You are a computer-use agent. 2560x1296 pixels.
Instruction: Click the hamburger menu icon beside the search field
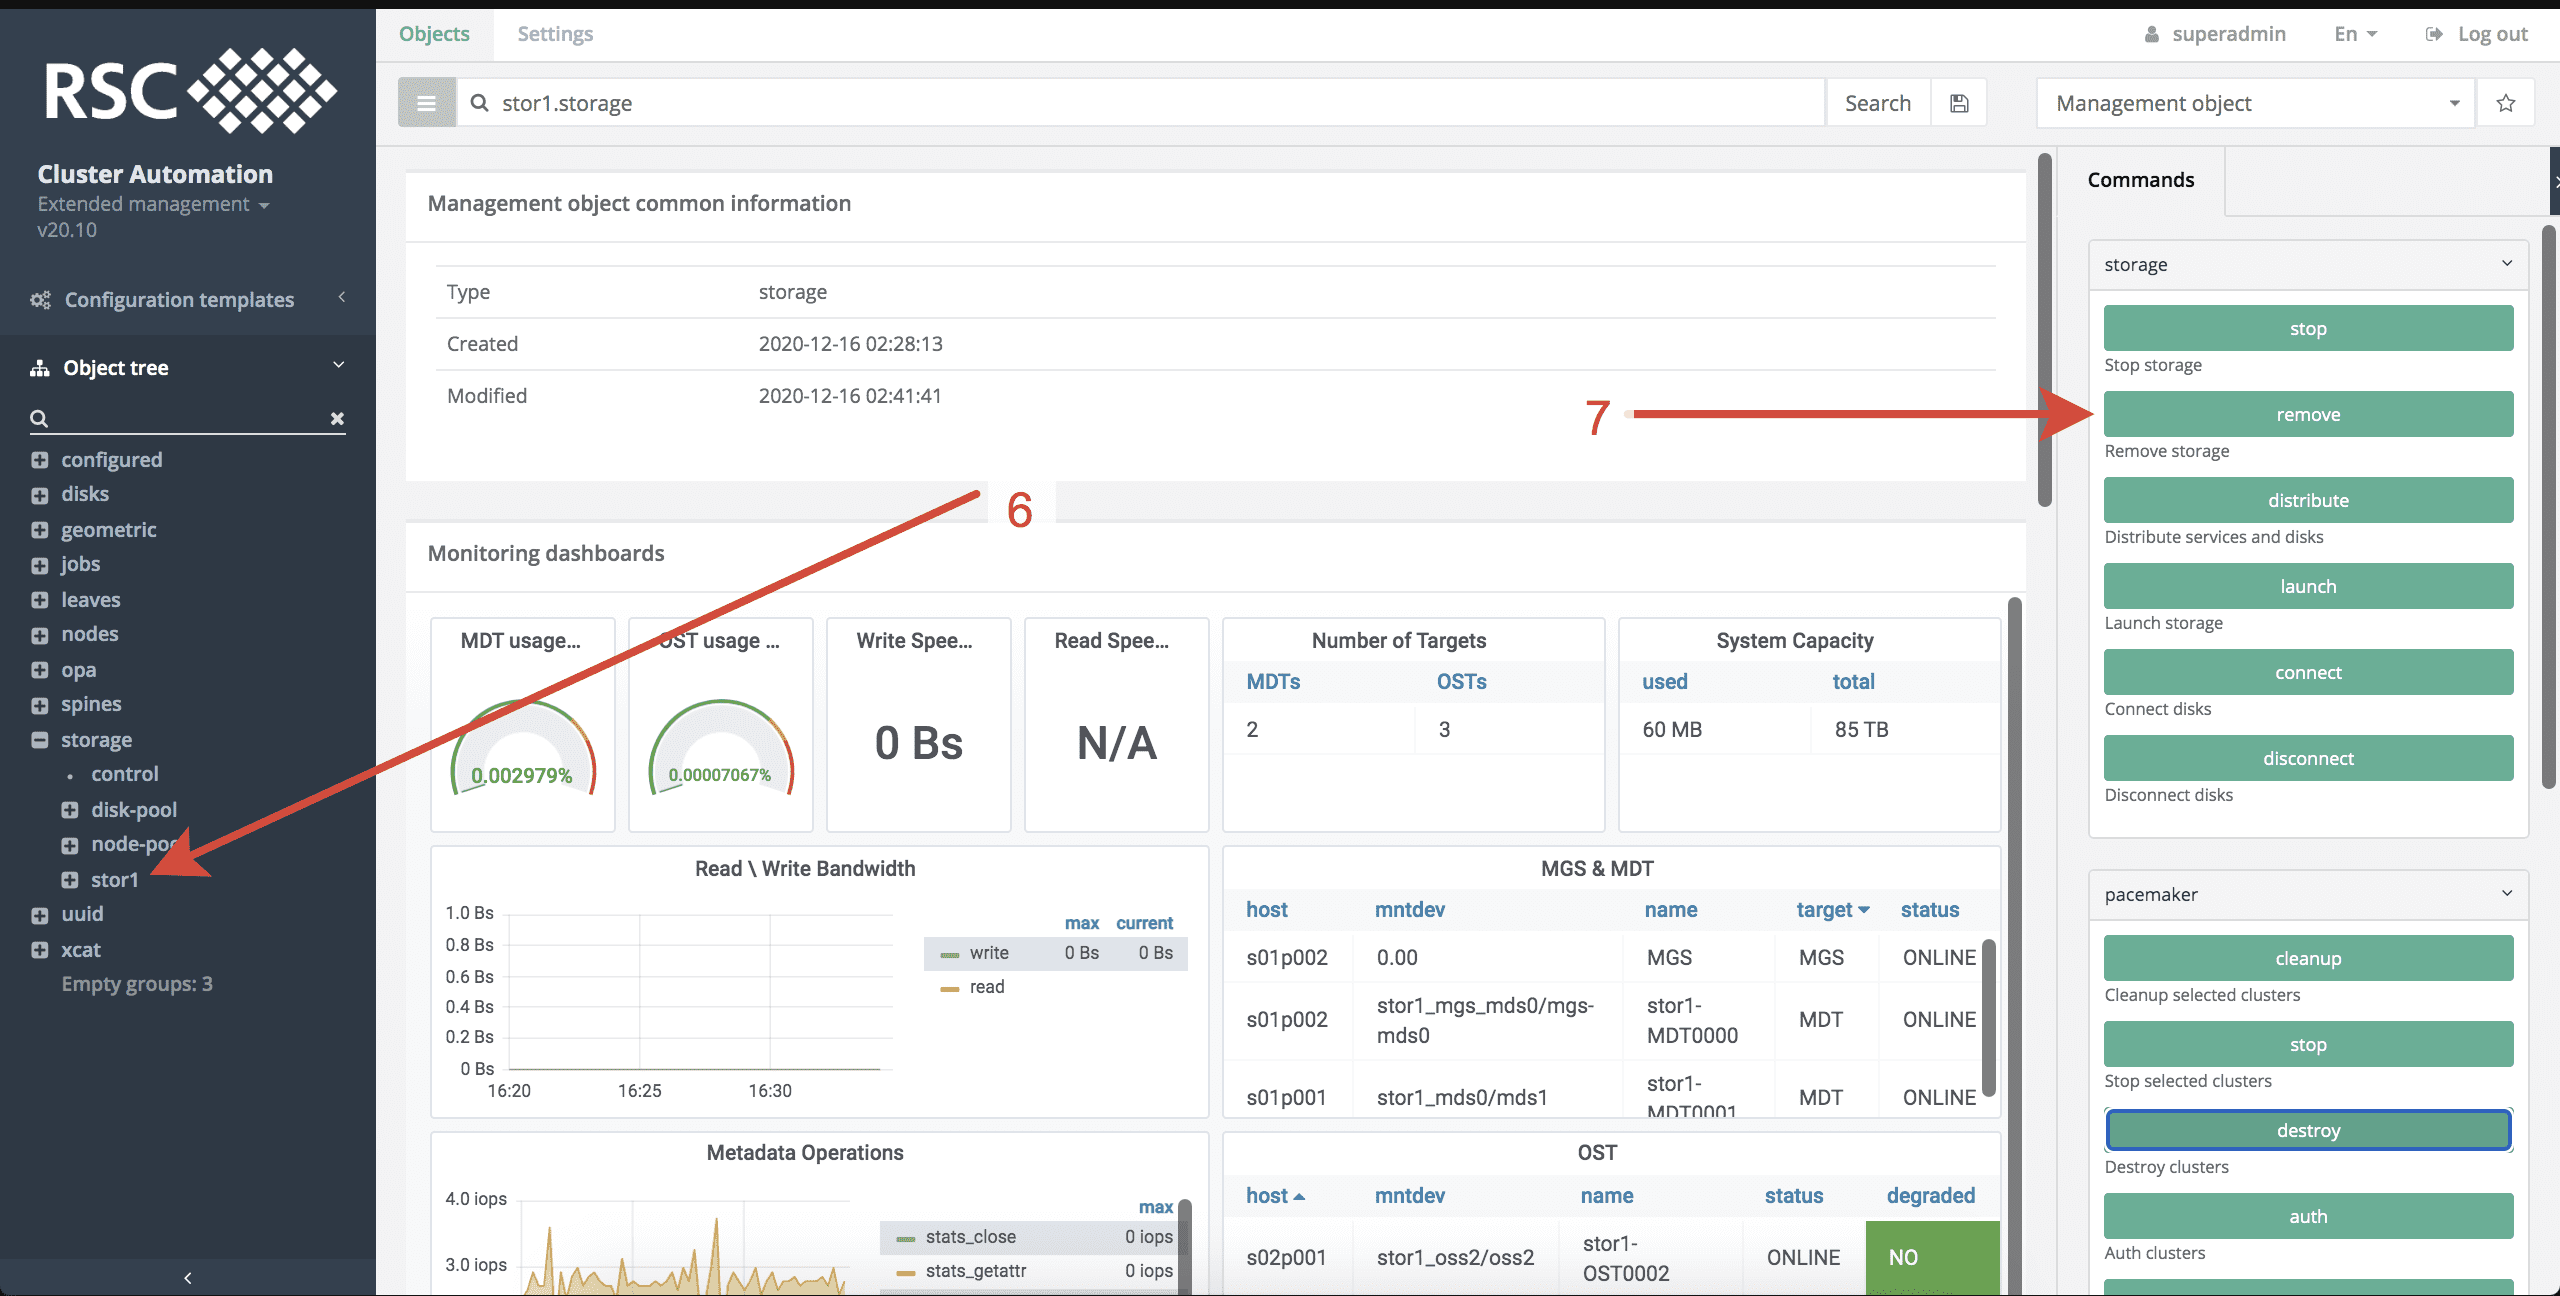coord(426,103)
